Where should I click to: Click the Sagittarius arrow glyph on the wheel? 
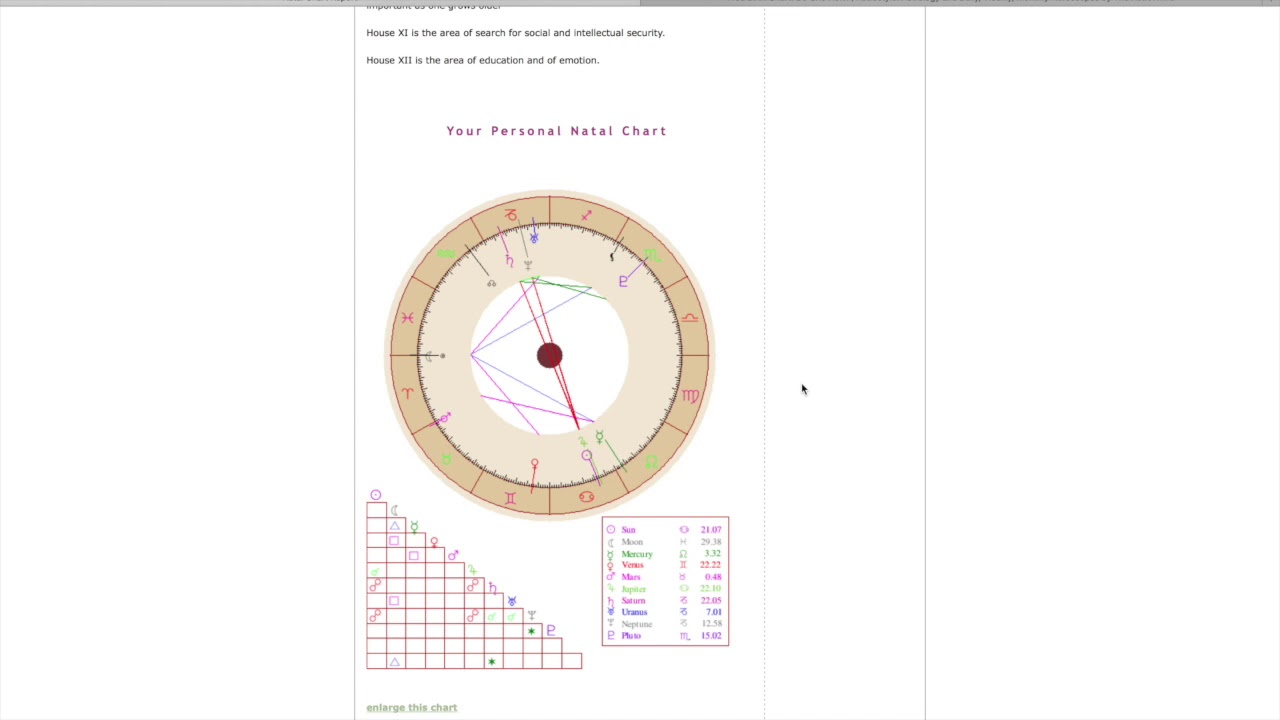point(587,215)
